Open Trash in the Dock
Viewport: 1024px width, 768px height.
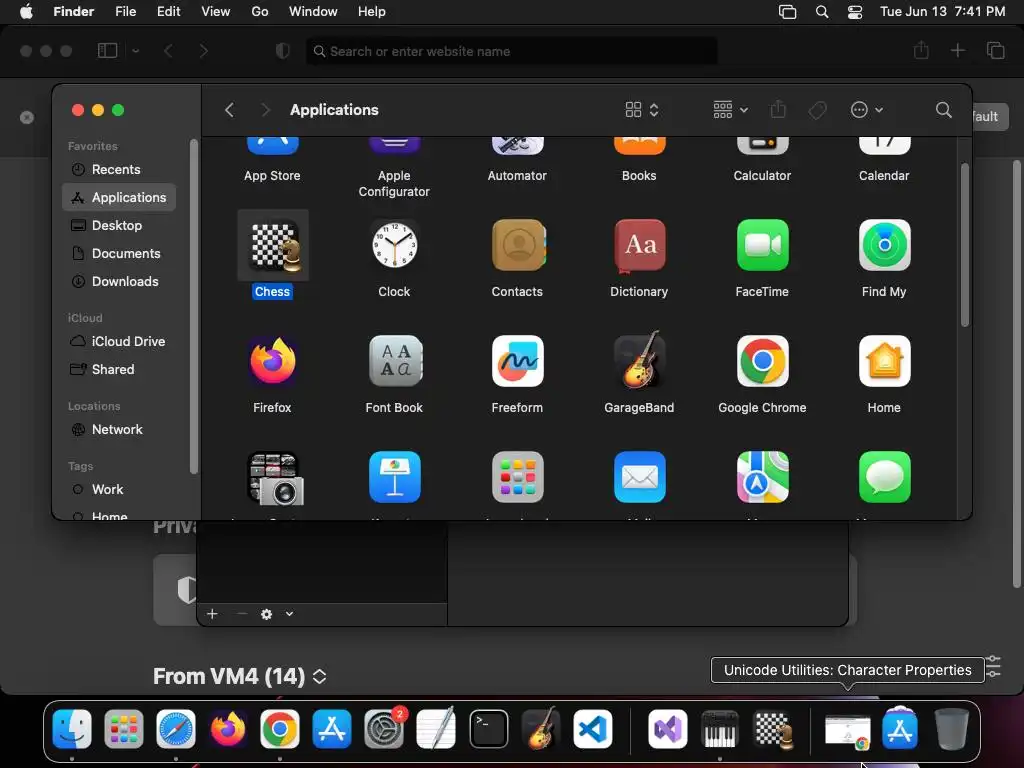pos(952,729)
